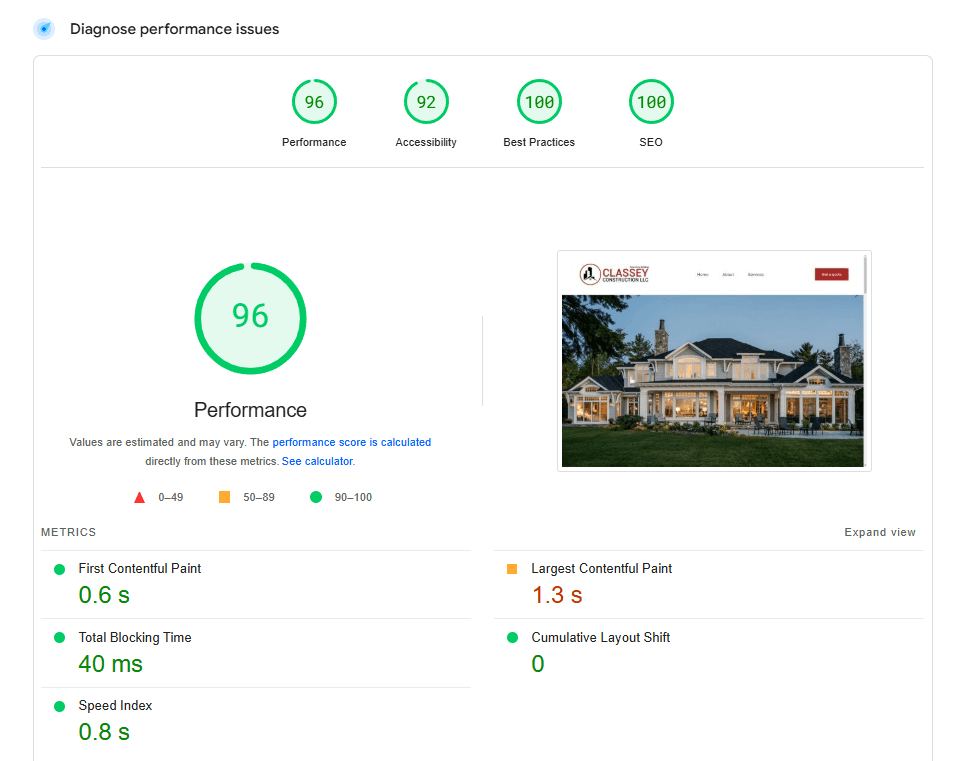This screenshot has height=761, width=967.
Task: Select the 'SEO' category label
Action: point(651,142)
